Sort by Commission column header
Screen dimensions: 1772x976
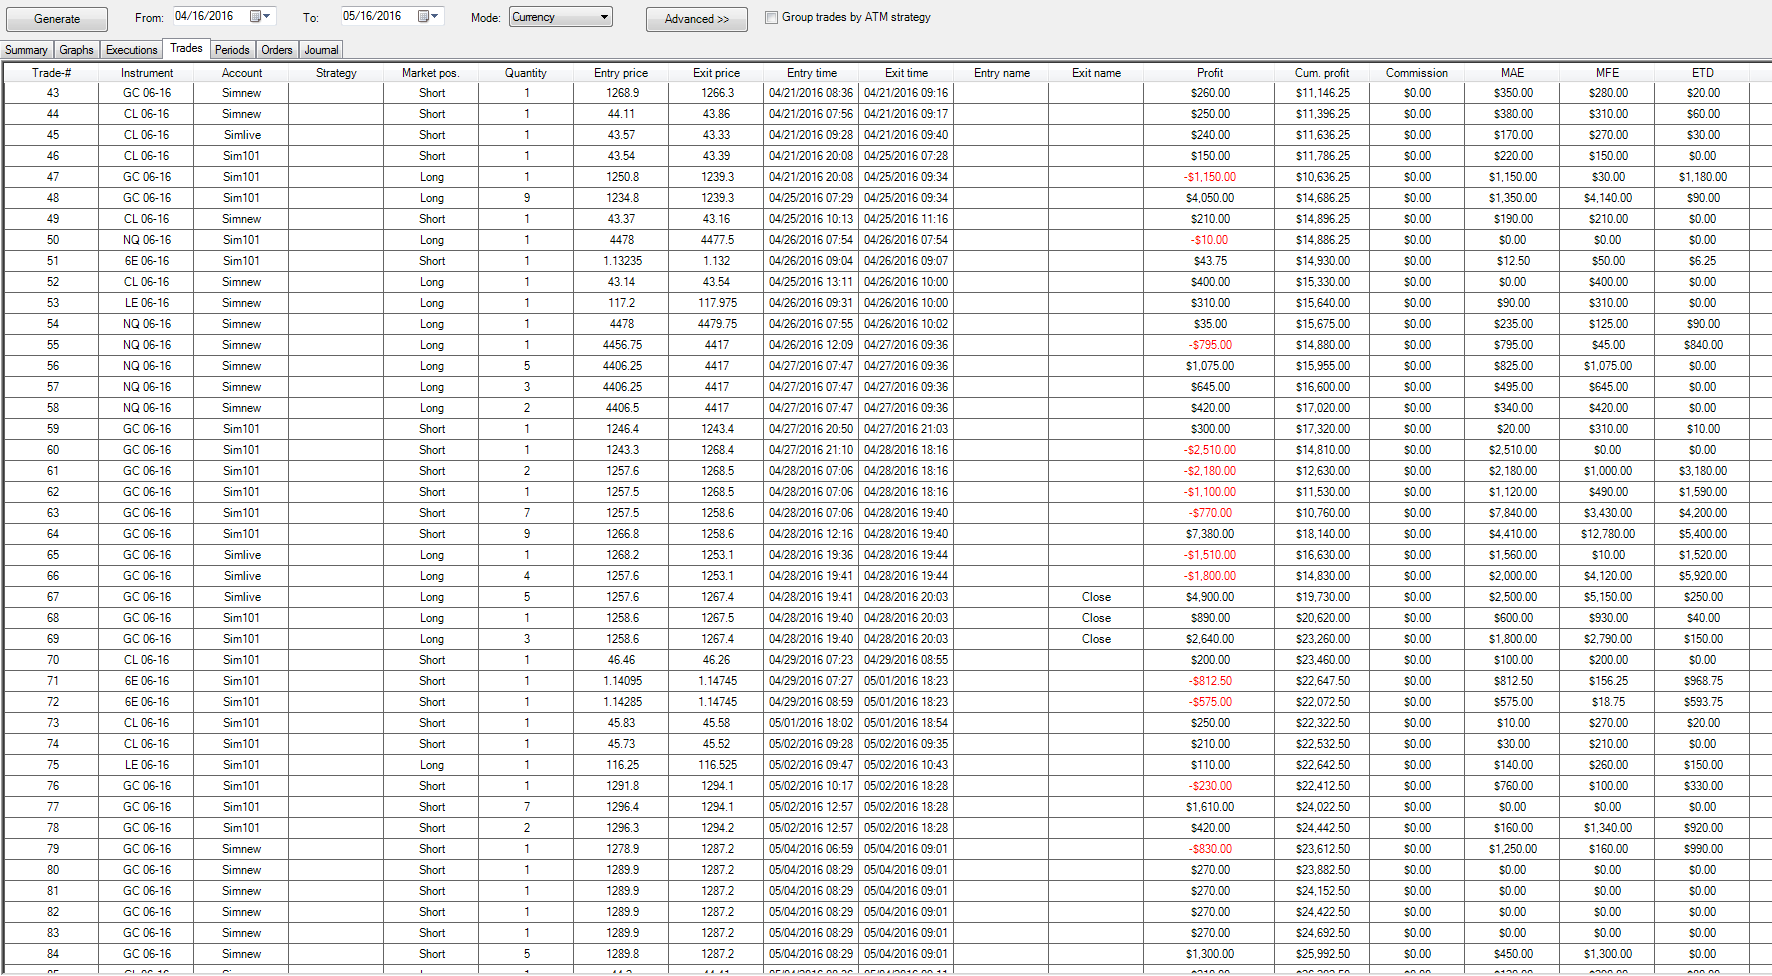[1417, 73]
